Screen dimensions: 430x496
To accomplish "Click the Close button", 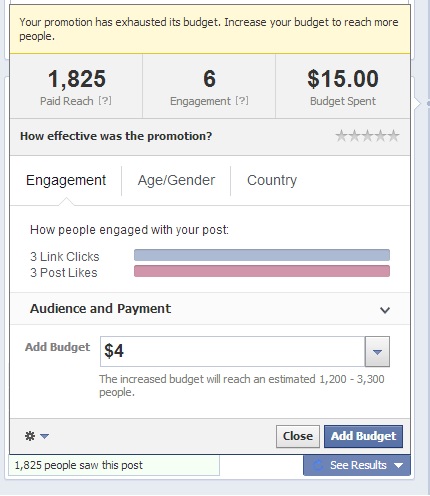I will (x=298, y=436).
